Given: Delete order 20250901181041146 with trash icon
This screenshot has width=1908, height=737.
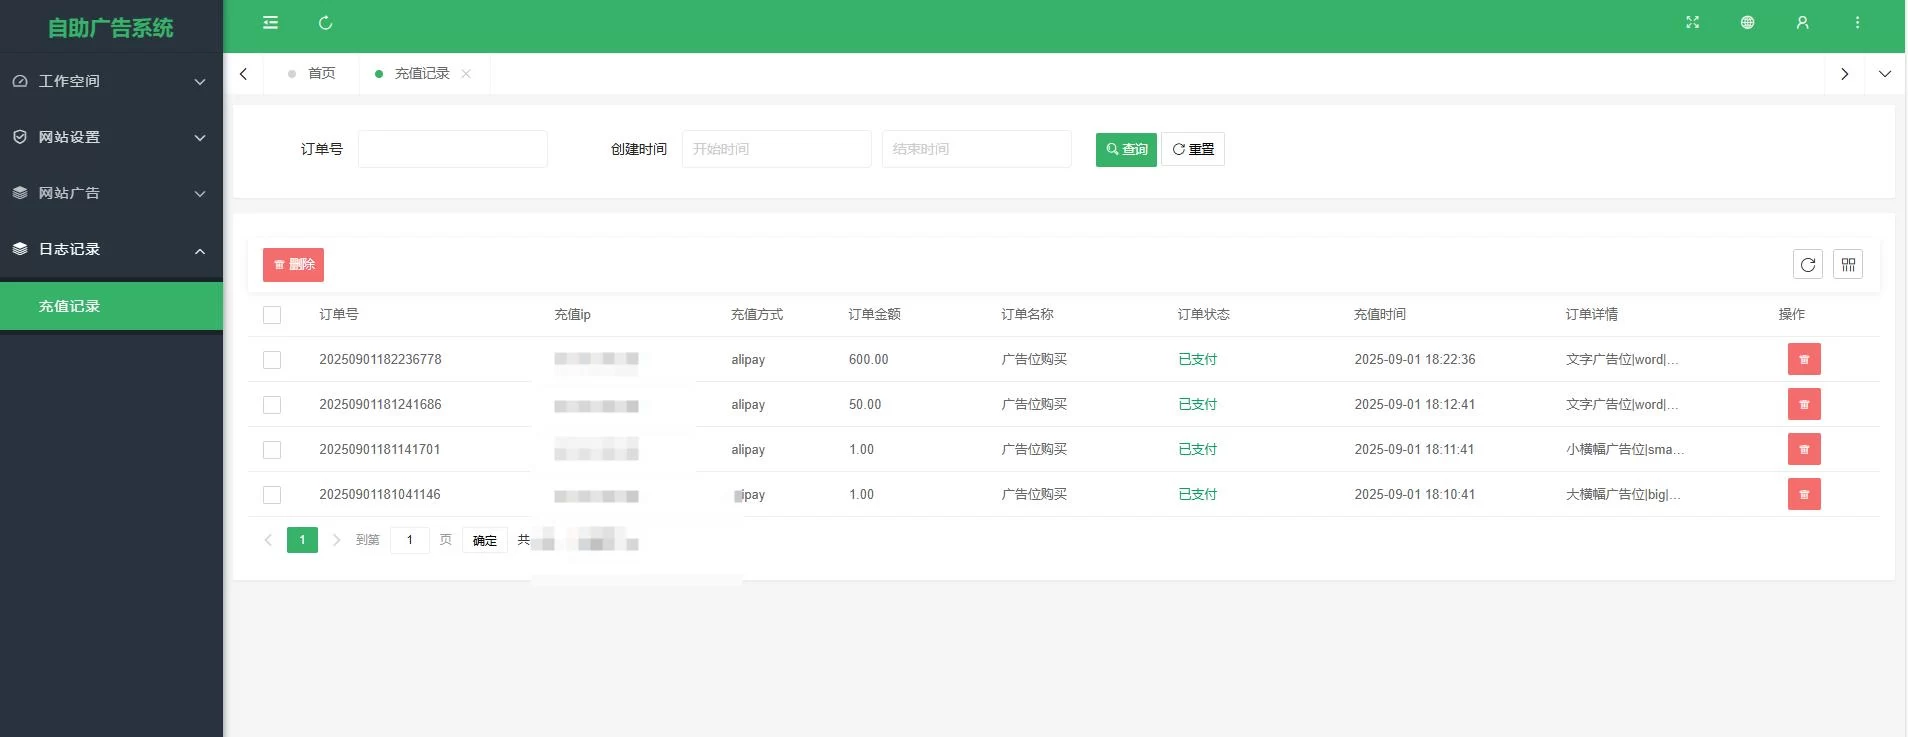Looking at the screenshot, I should [1804, 494].
